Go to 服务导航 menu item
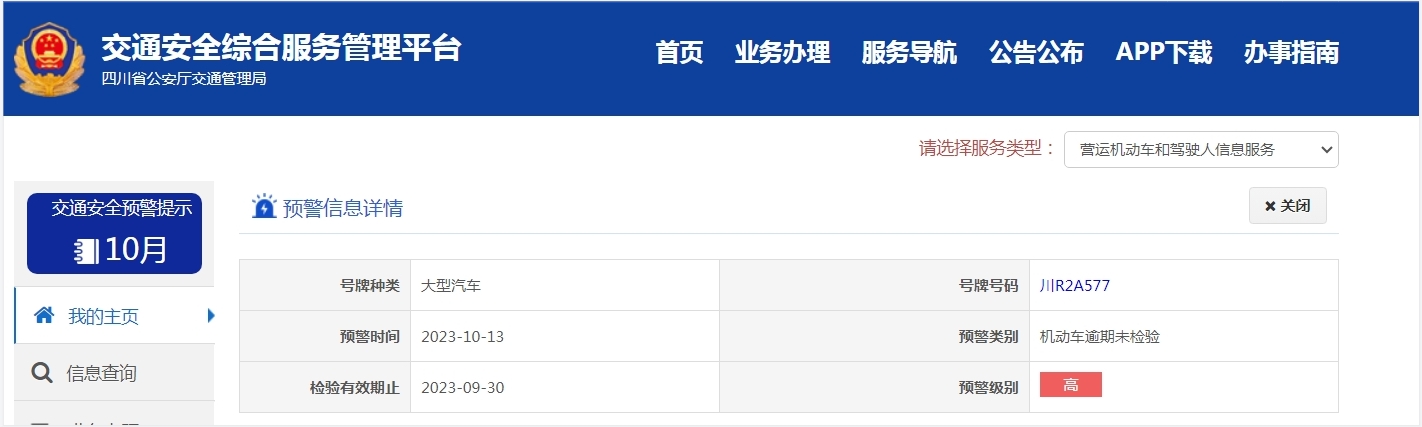The image size is (1422, 427). (909, 52)
